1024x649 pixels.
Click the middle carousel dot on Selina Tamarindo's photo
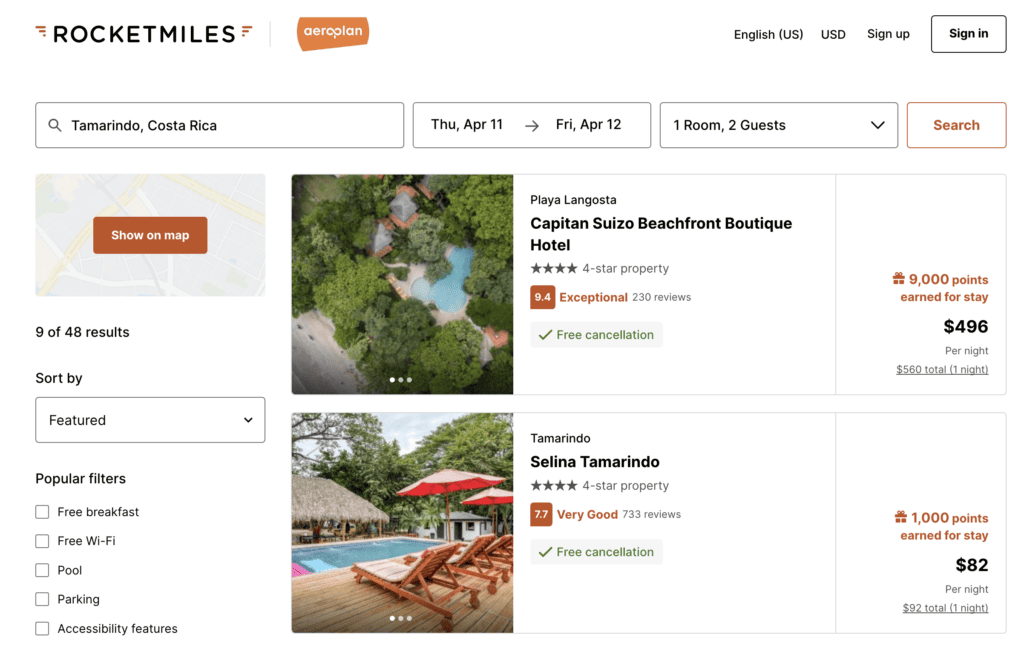[402, 619]
